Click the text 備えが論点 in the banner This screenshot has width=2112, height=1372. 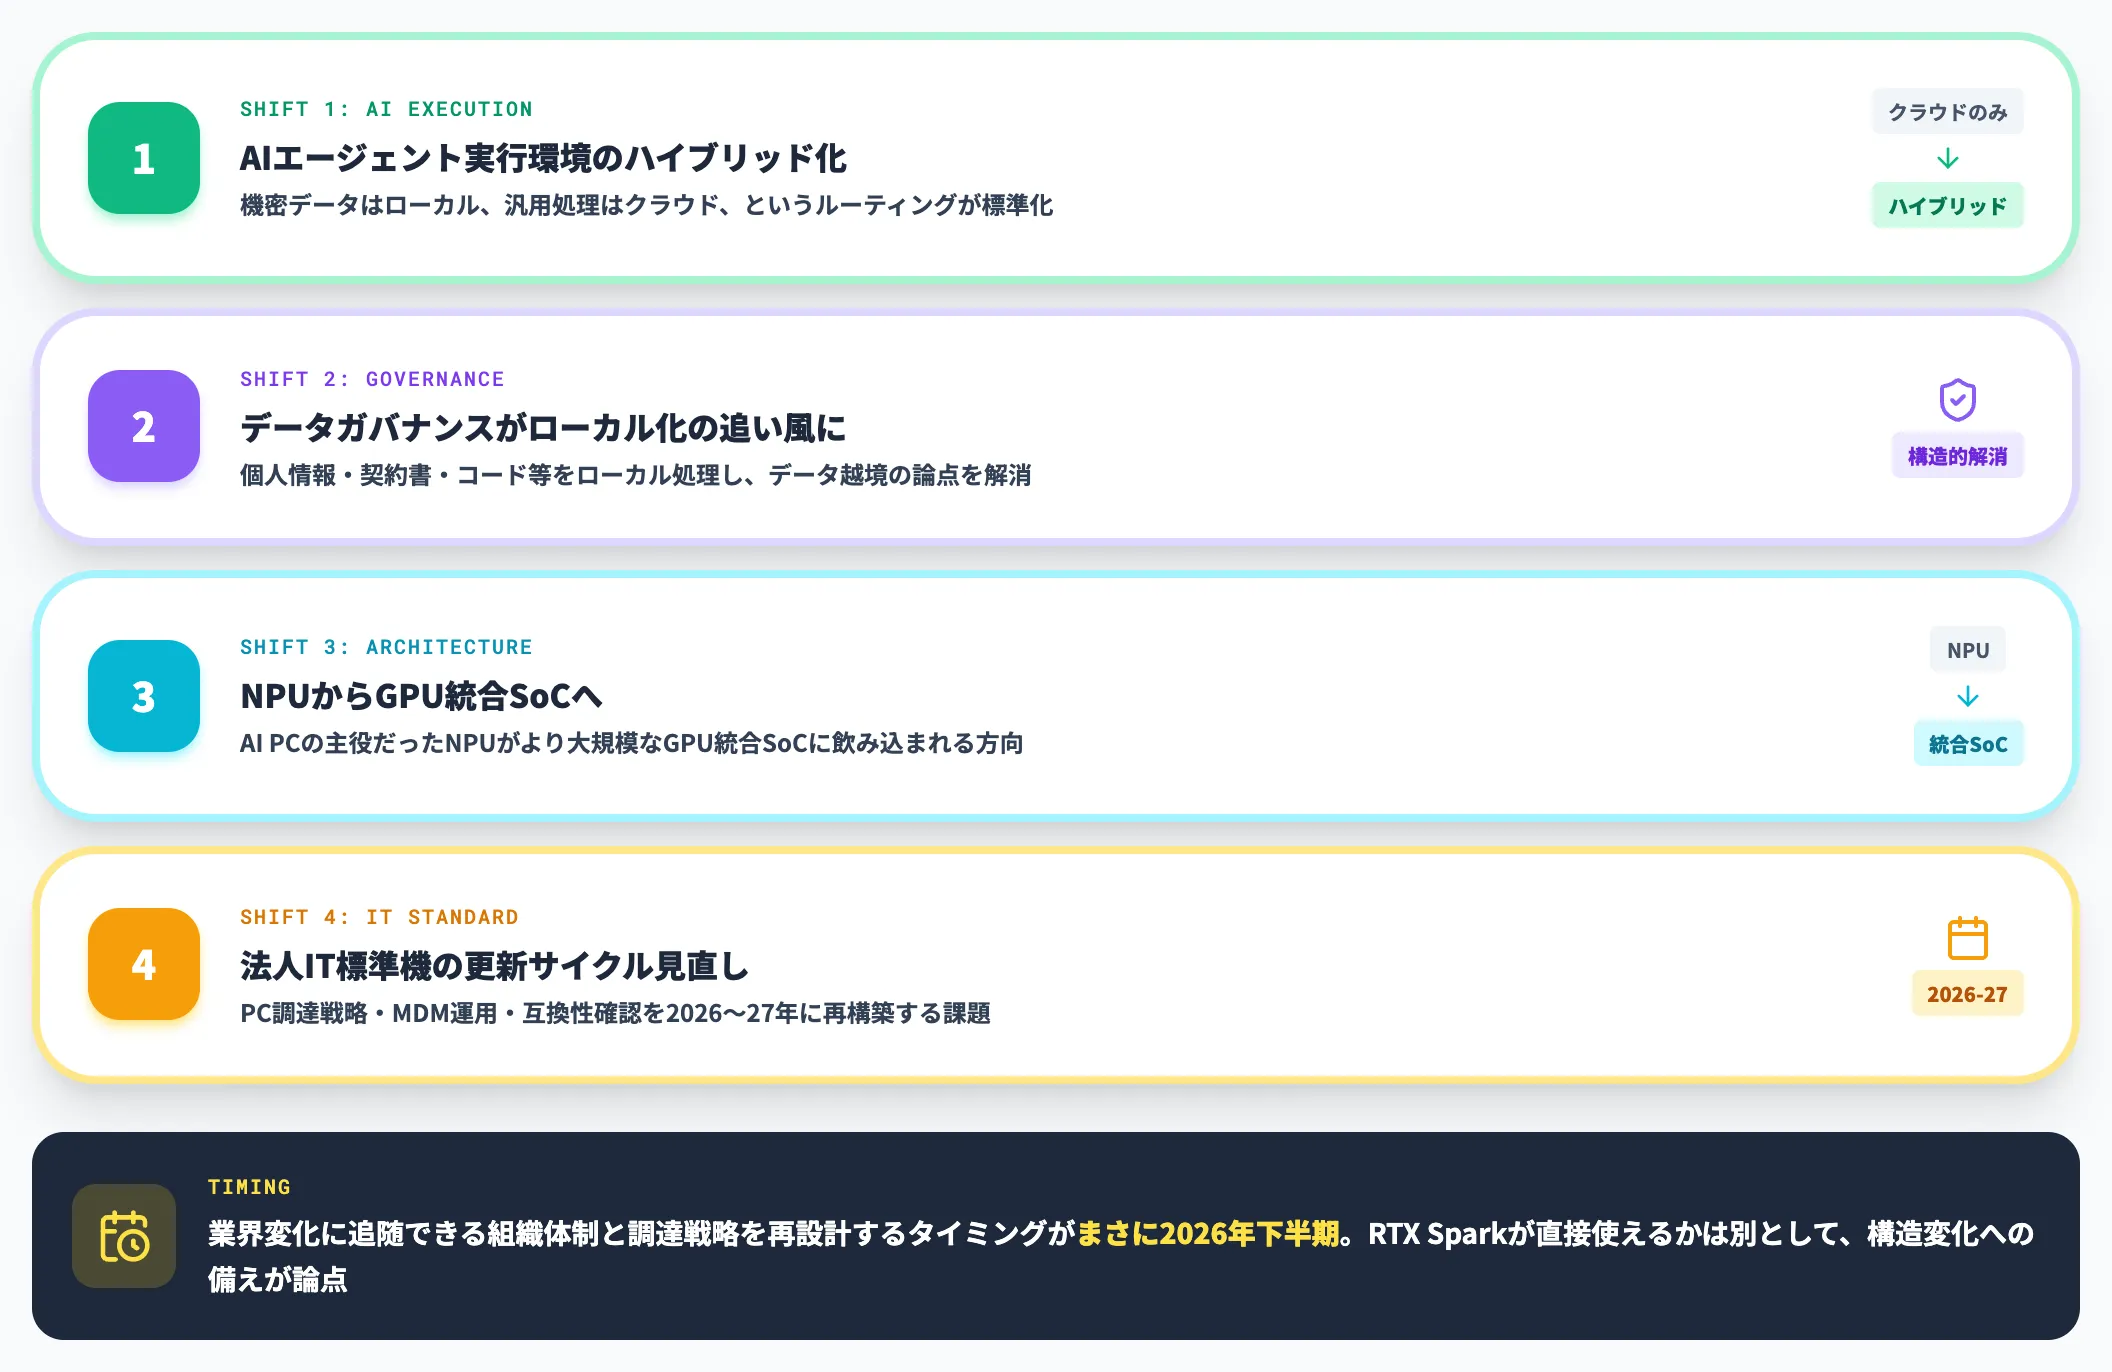(x=277, y=1279)
